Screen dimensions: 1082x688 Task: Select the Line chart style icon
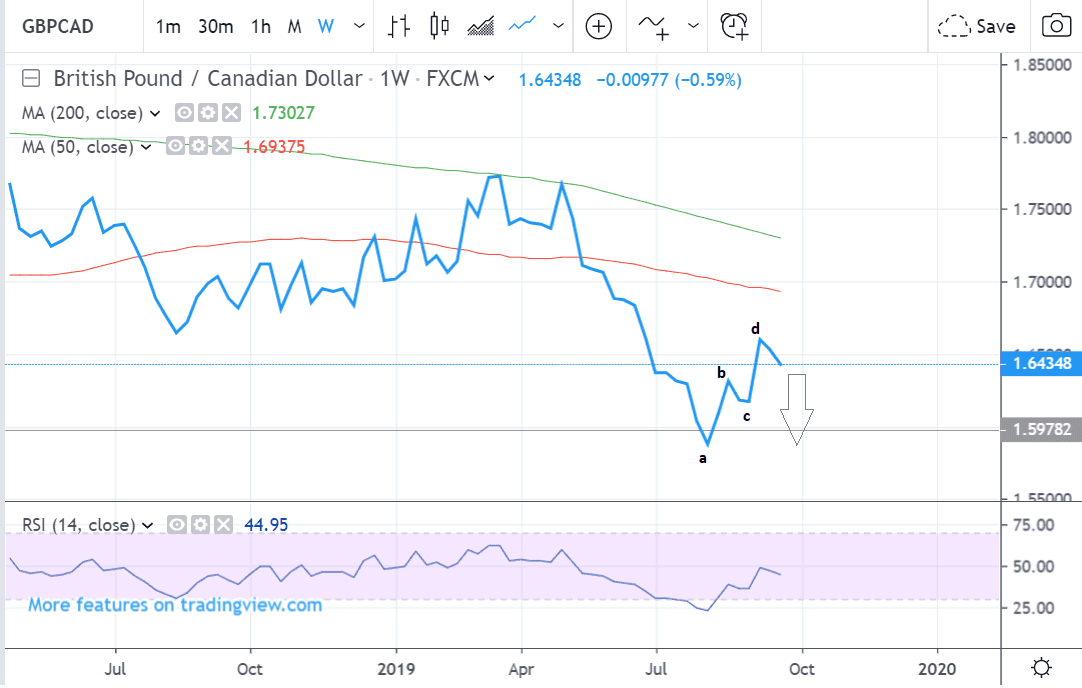[x=522, y=26]
